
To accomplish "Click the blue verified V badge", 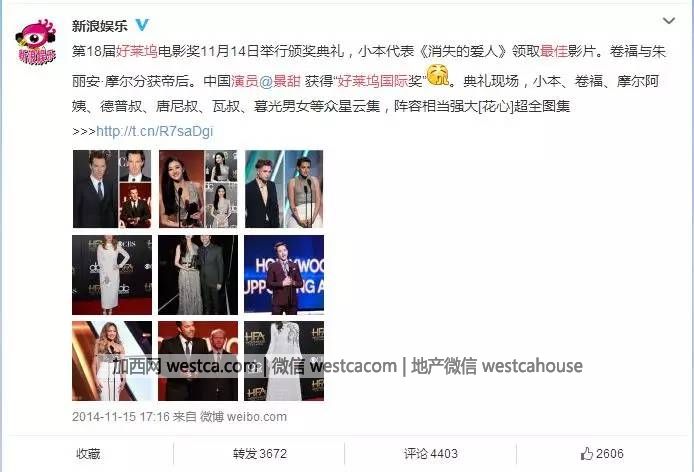I will point(142,25).
